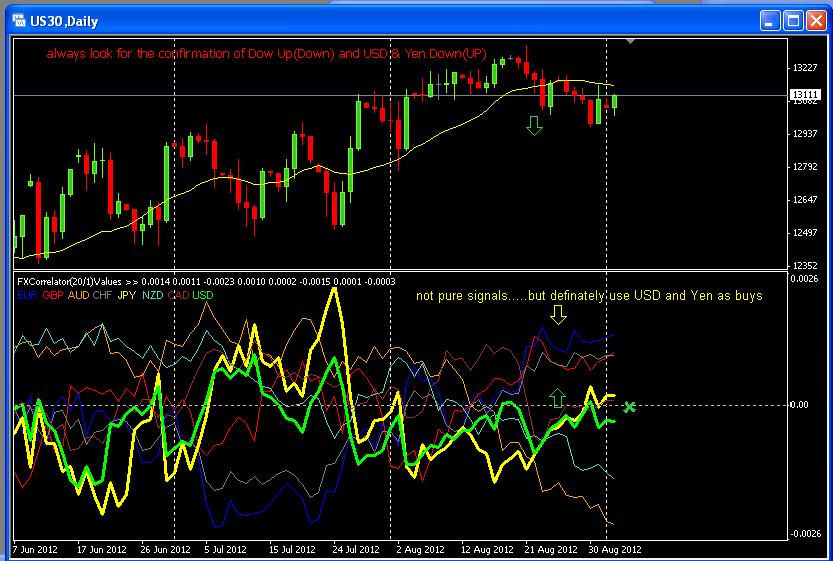Click the chart window icon beside US30,Daily
The width and height of the screenshot is (833, 561).
pos(19,21)
